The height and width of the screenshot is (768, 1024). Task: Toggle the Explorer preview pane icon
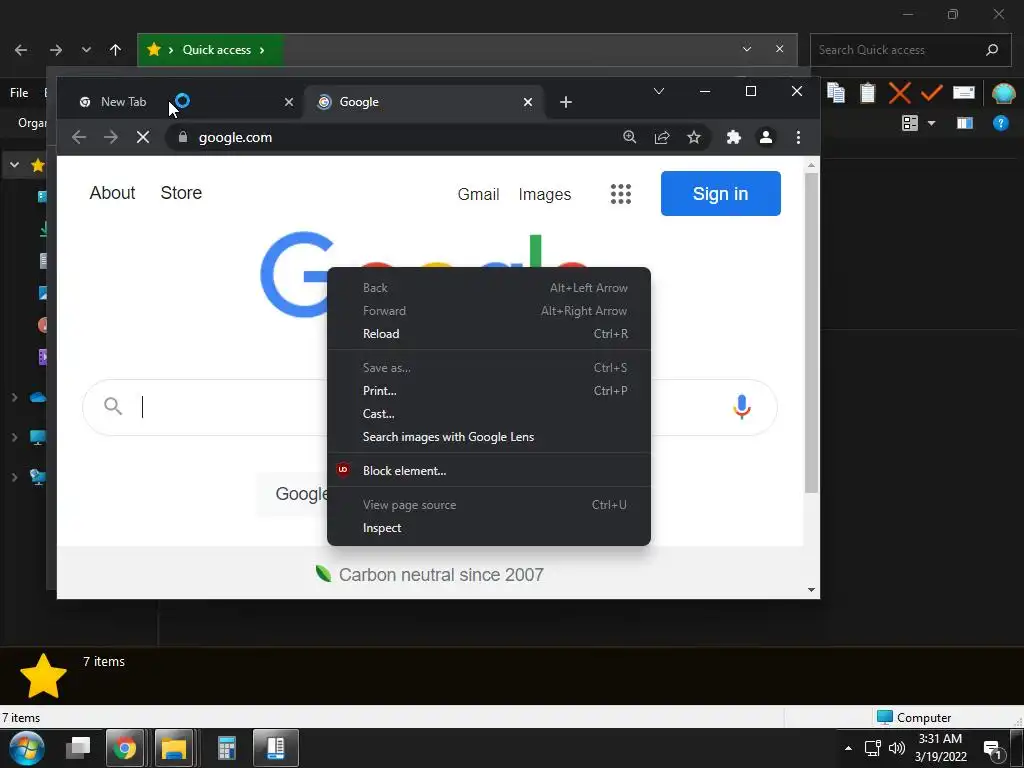(x=965, y=123)
